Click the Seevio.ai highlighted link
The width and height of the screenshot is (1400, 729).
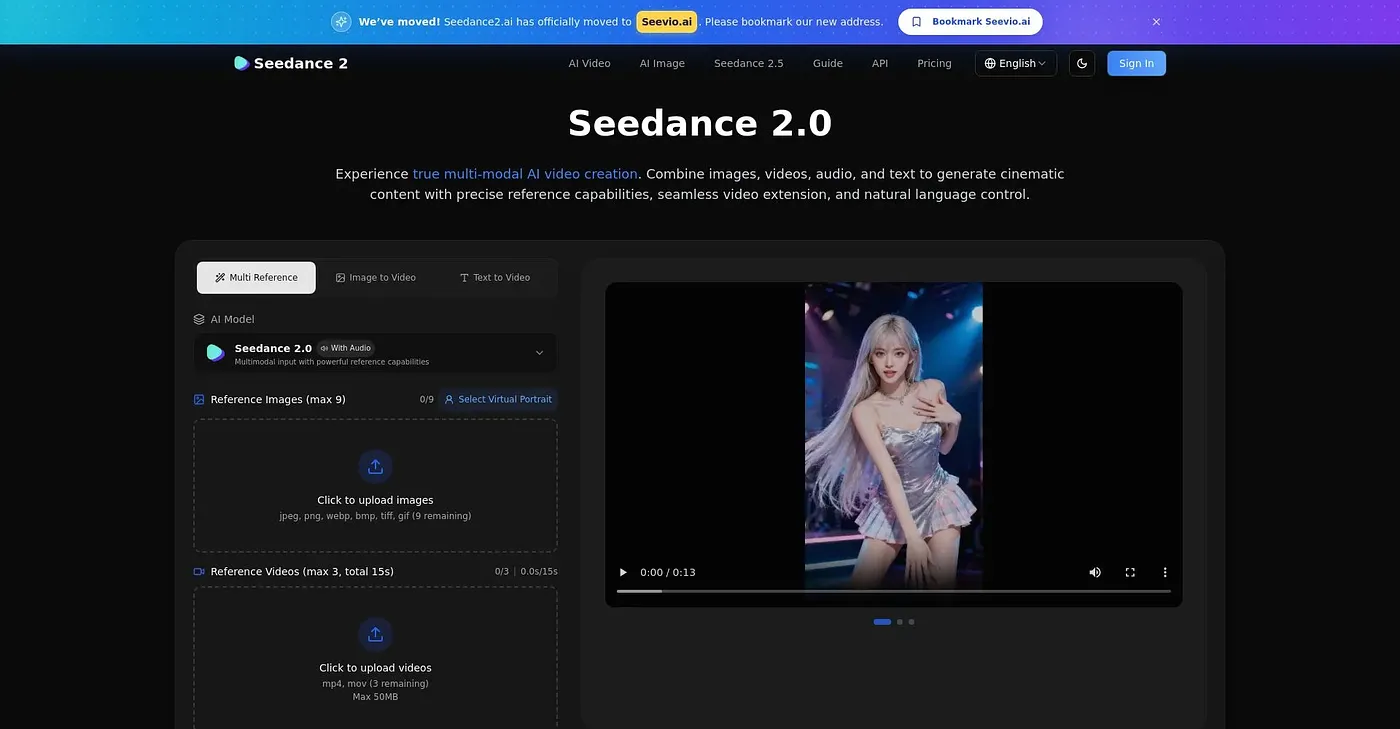pyautogui.click(x=667, y=22)
